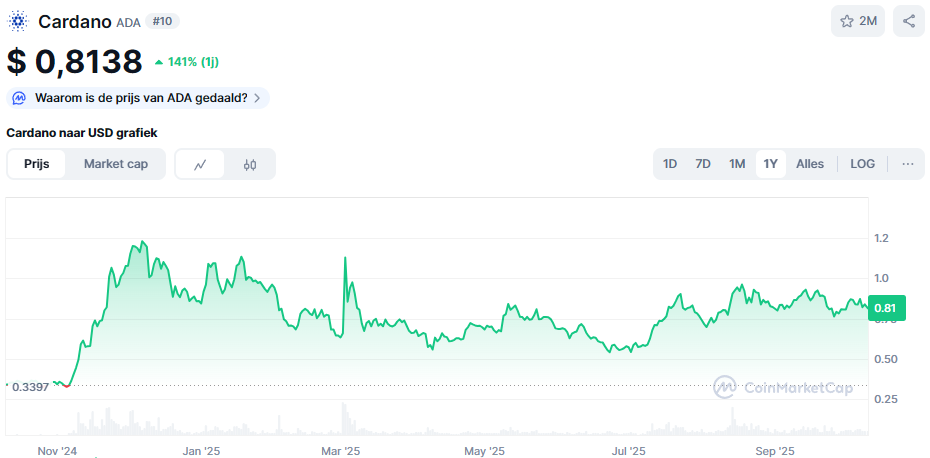Open the share icon button
This screenshot has width=930, height=458.
(908, 21)
